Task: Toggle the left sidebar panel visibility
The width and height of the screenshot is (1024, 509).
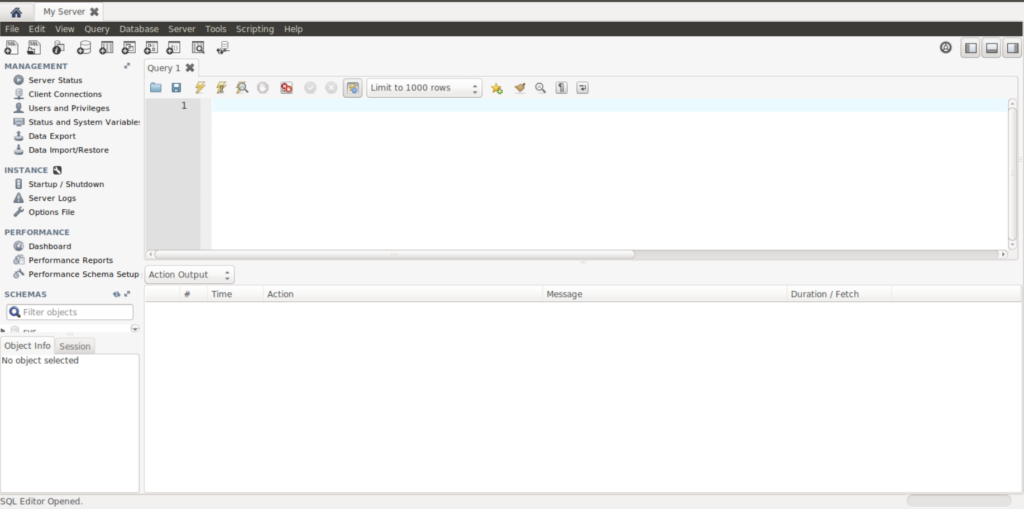Action: 969,48
